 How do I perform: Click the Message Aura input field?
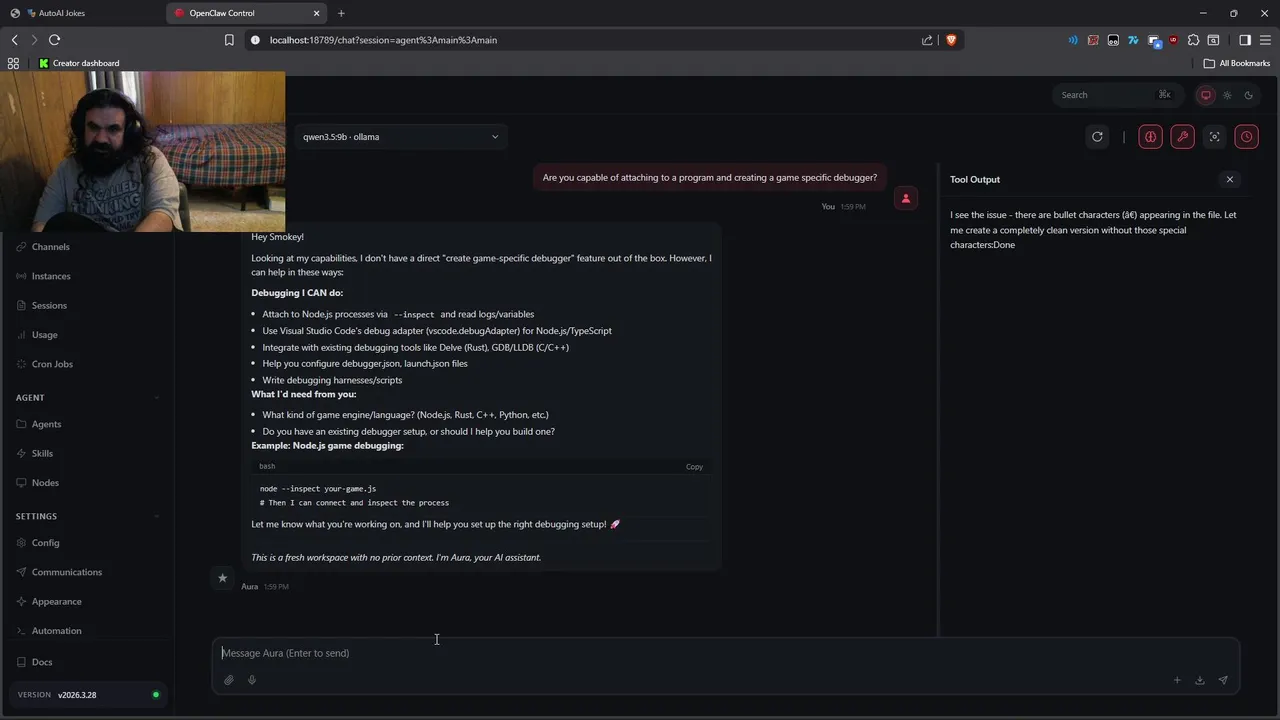(700, 653)
